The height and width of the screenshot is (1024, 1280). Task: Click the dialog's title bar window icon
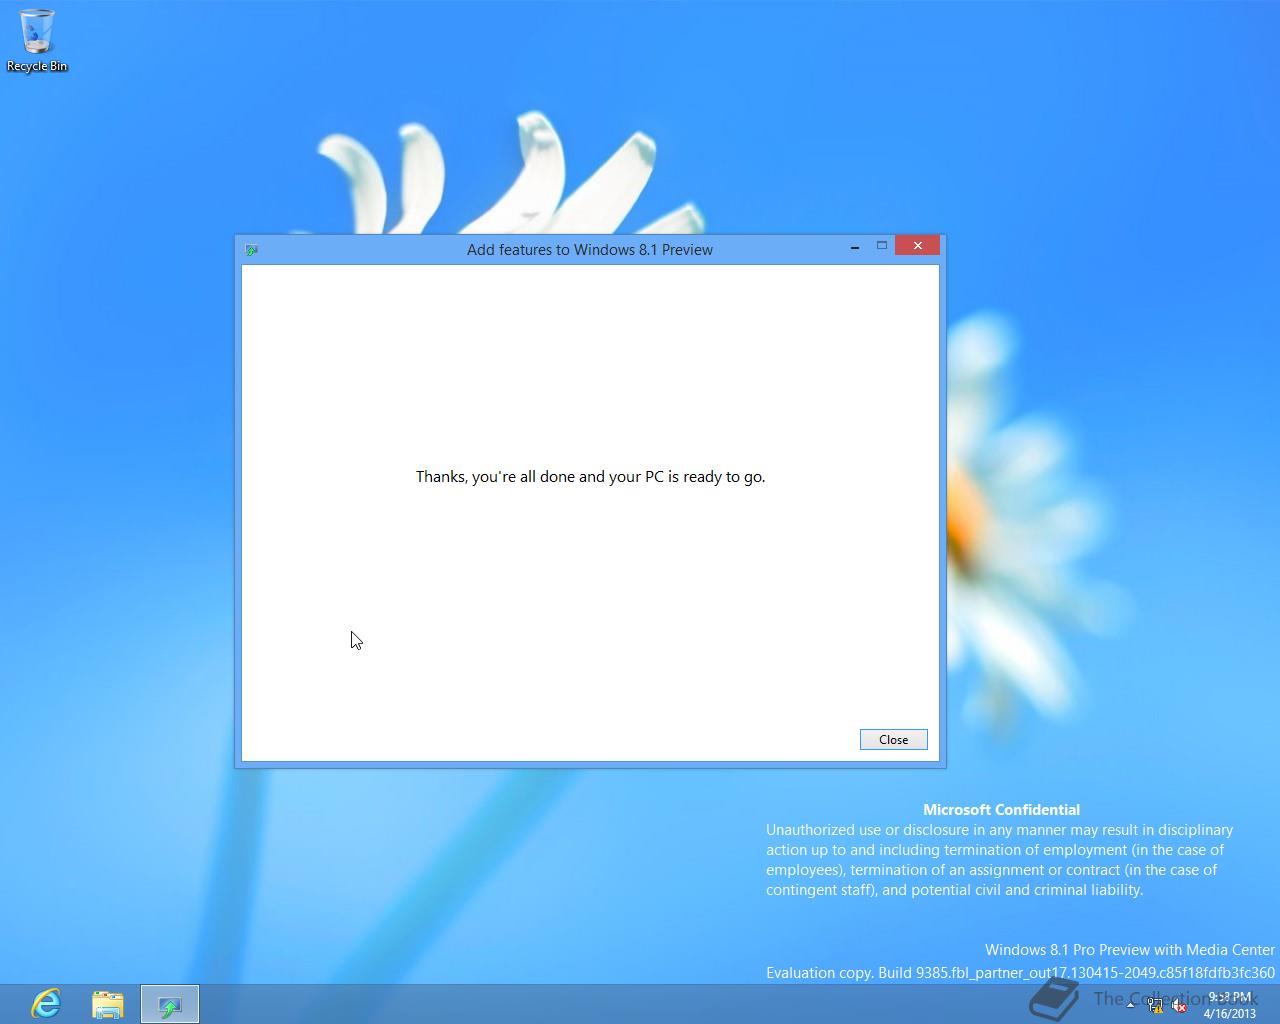click(252, 250)
